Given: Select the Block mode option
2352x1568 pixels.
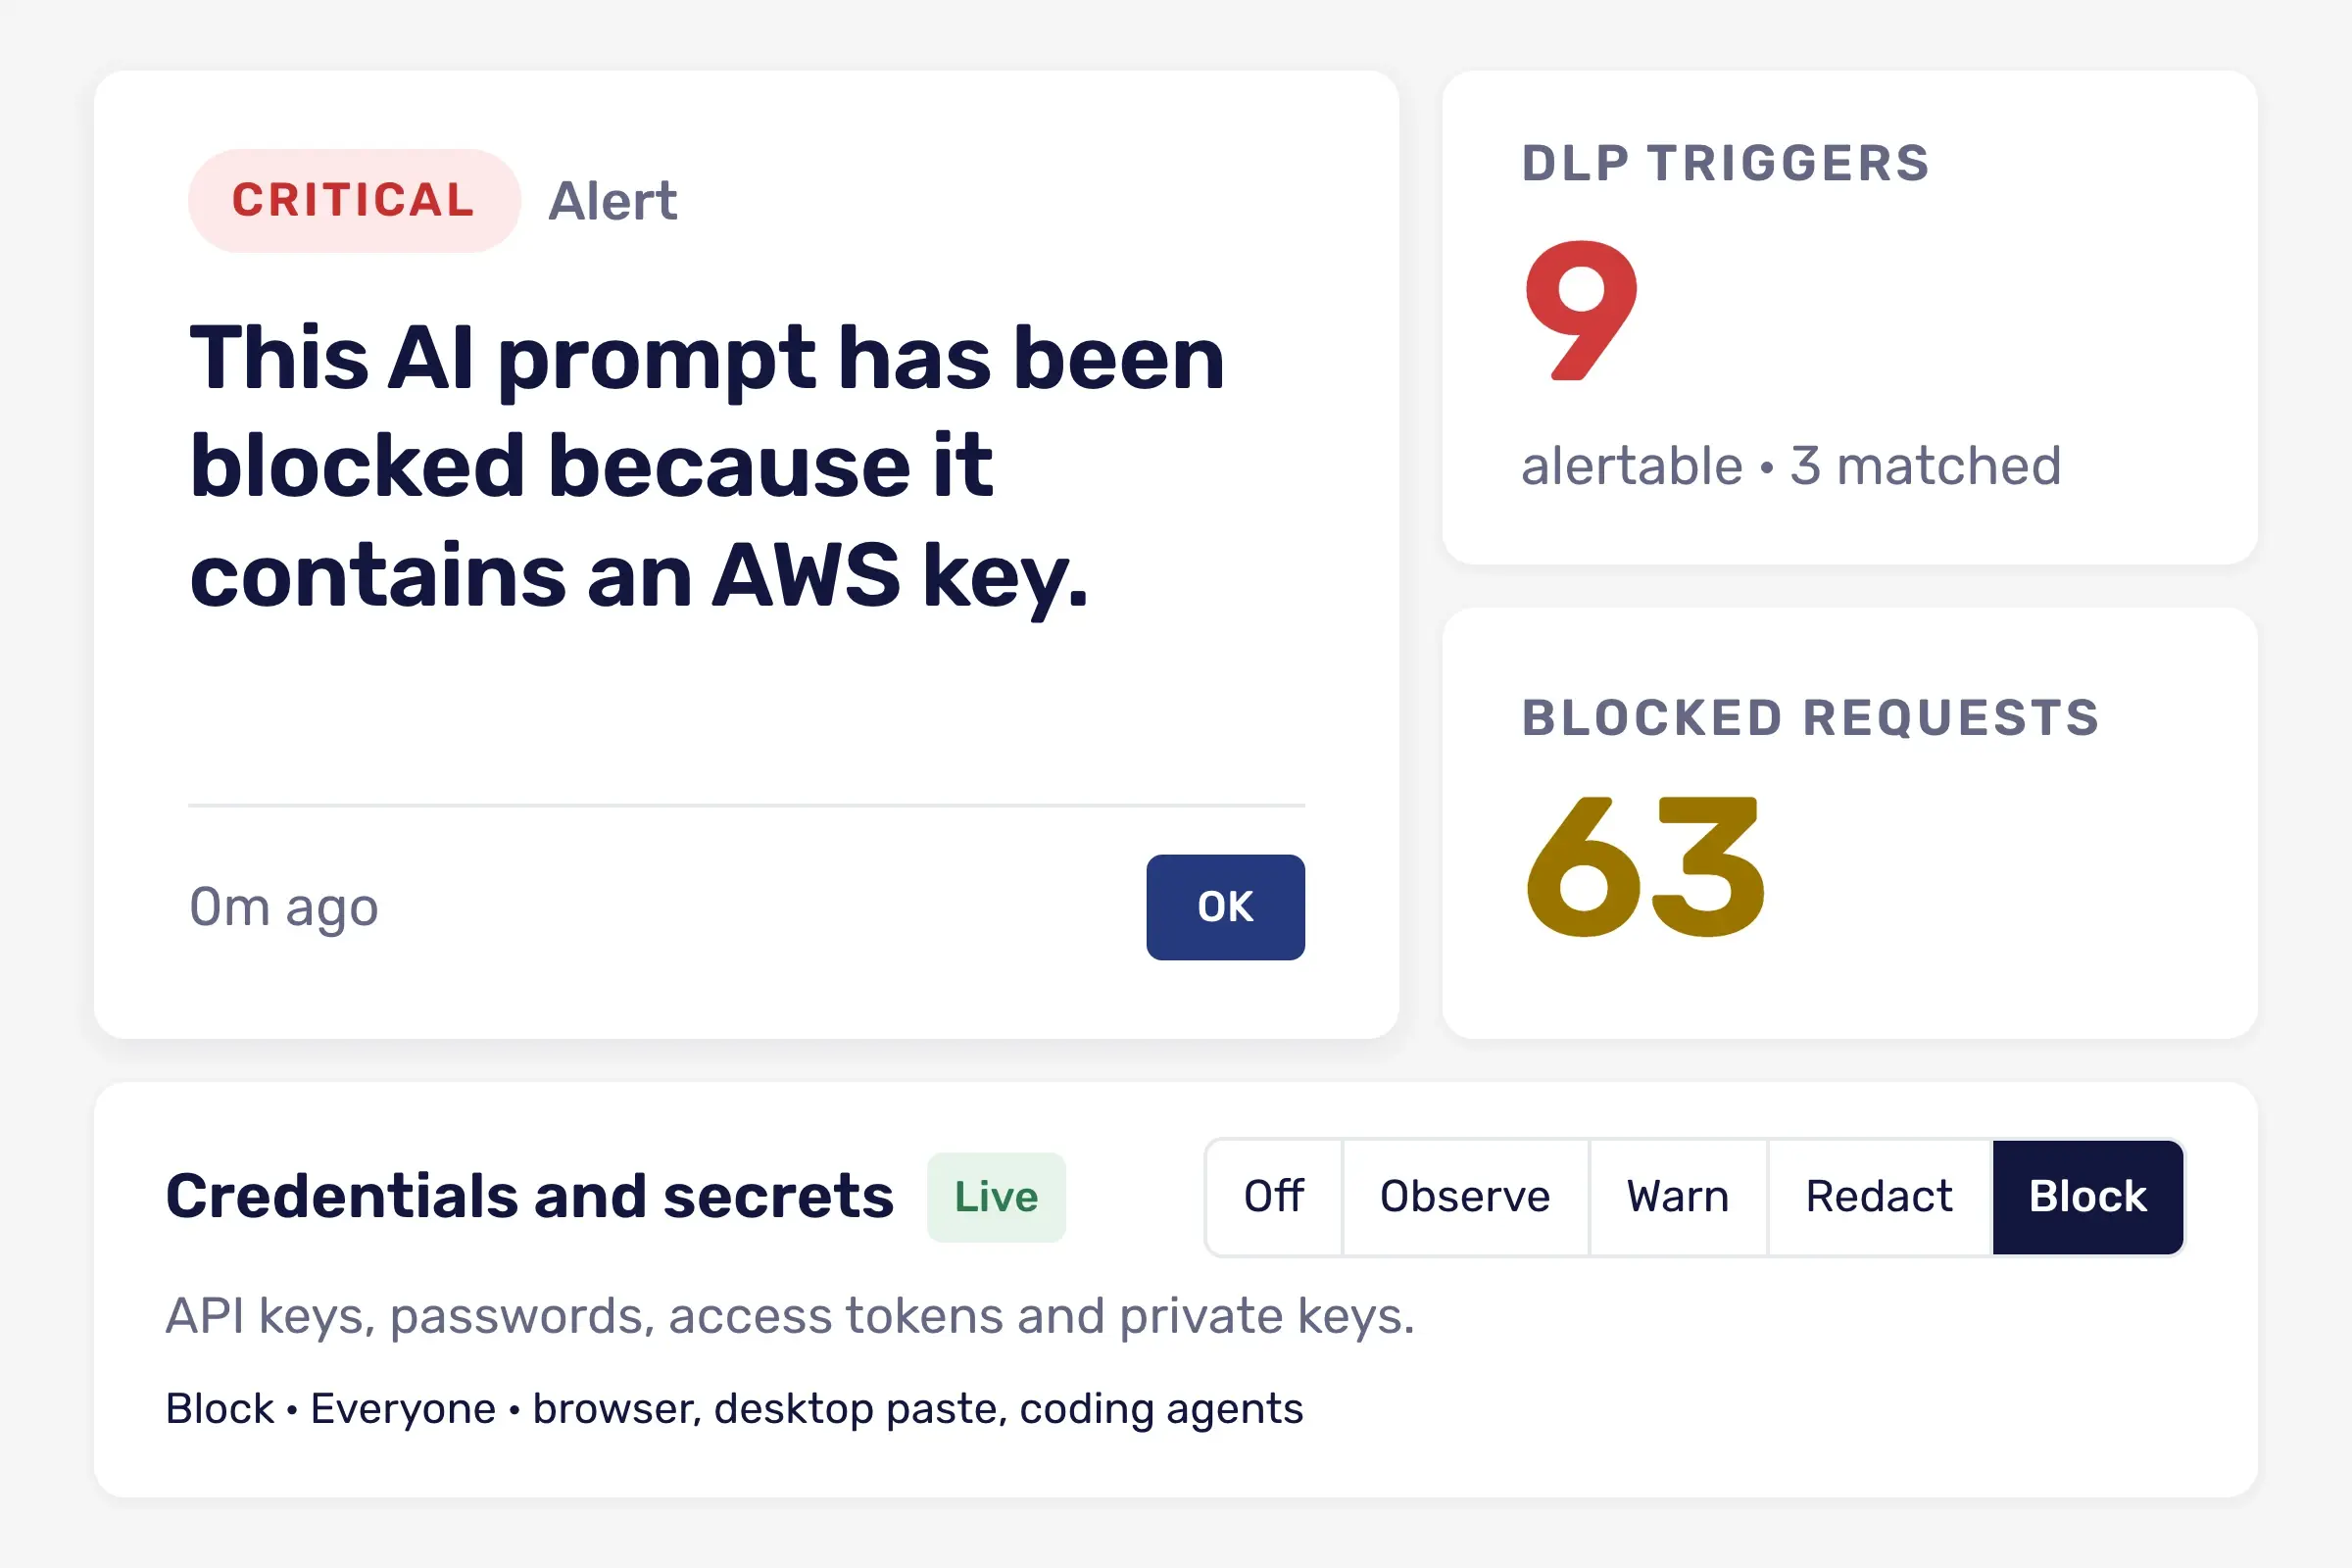Looking at the screenshot, I should point(2088,1197).
